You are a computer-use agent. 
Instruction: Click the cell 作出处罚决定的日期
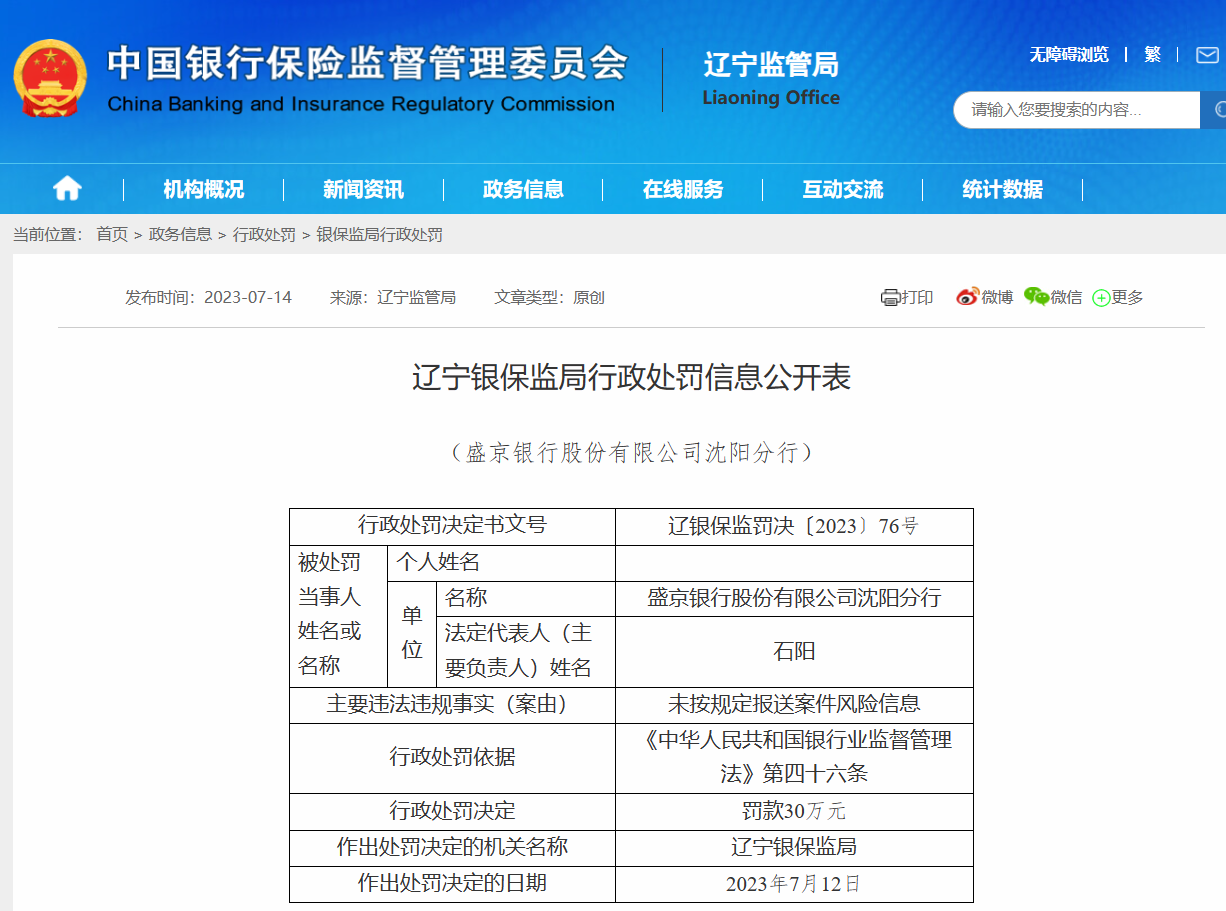(452, 884)
